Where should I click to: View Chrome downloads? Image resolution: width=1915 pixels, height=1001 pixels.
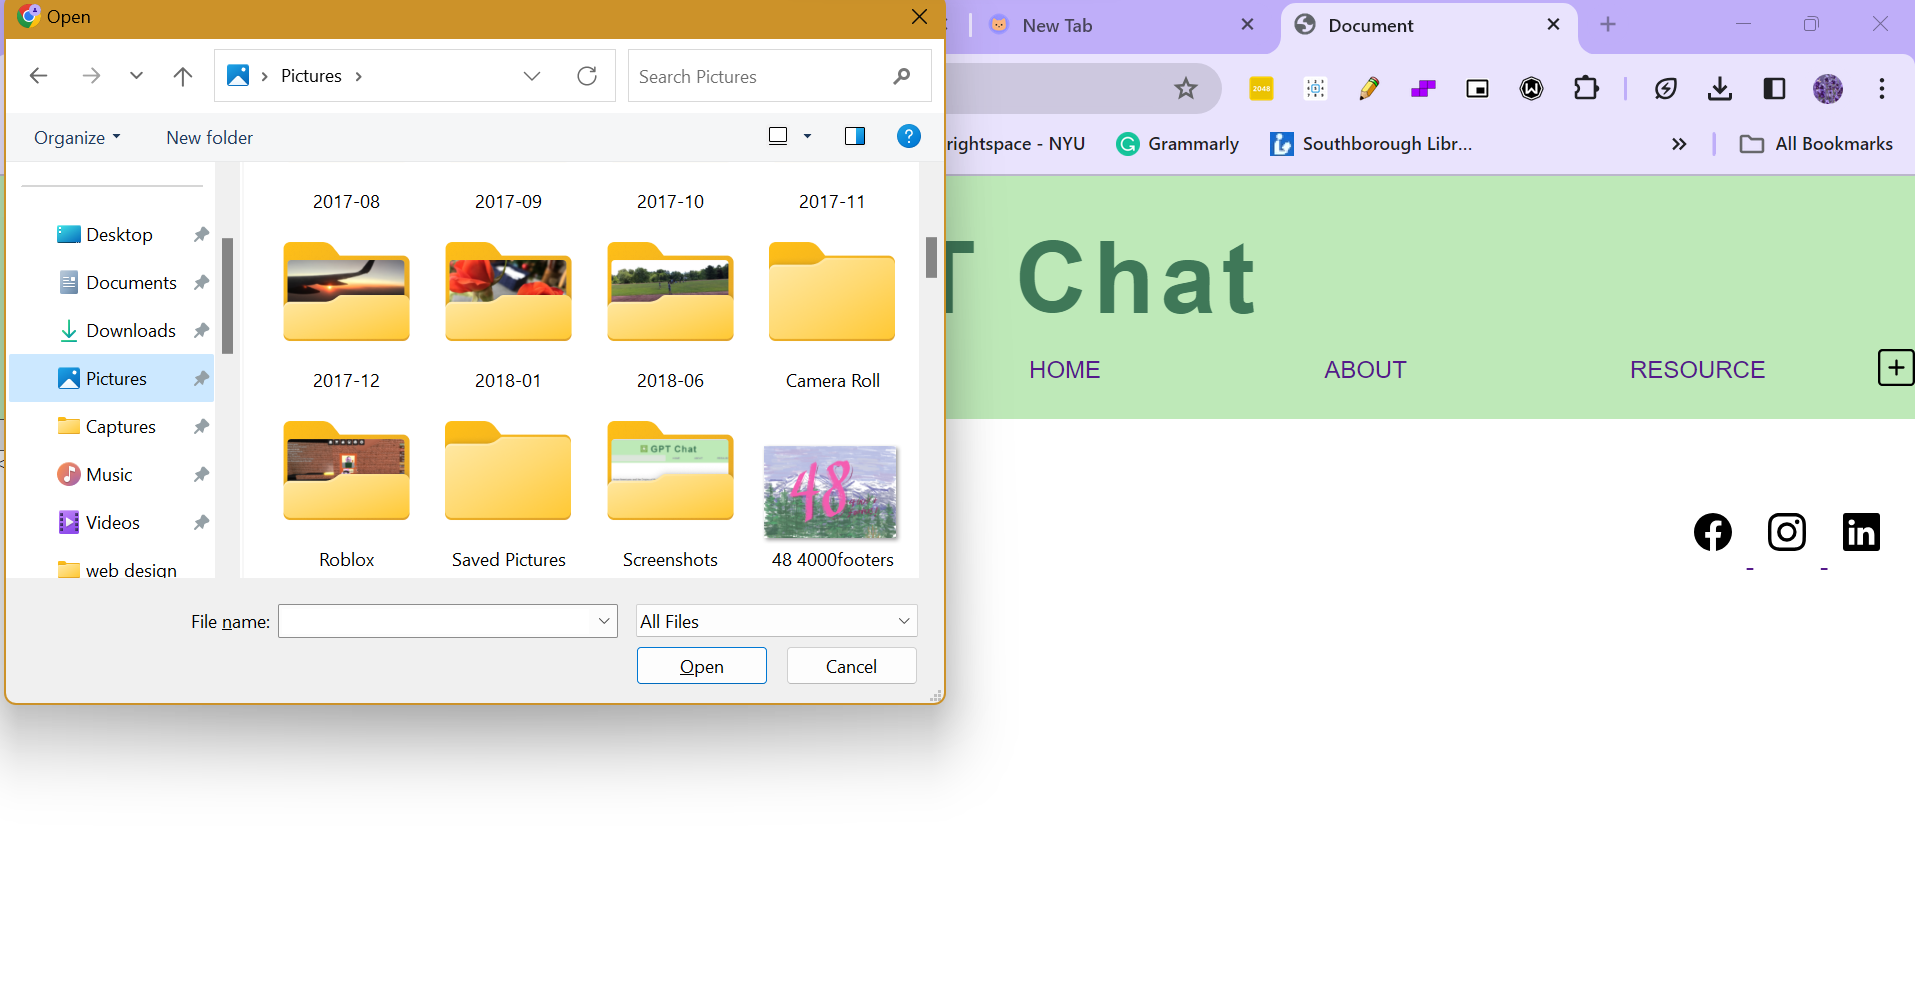1720,88
